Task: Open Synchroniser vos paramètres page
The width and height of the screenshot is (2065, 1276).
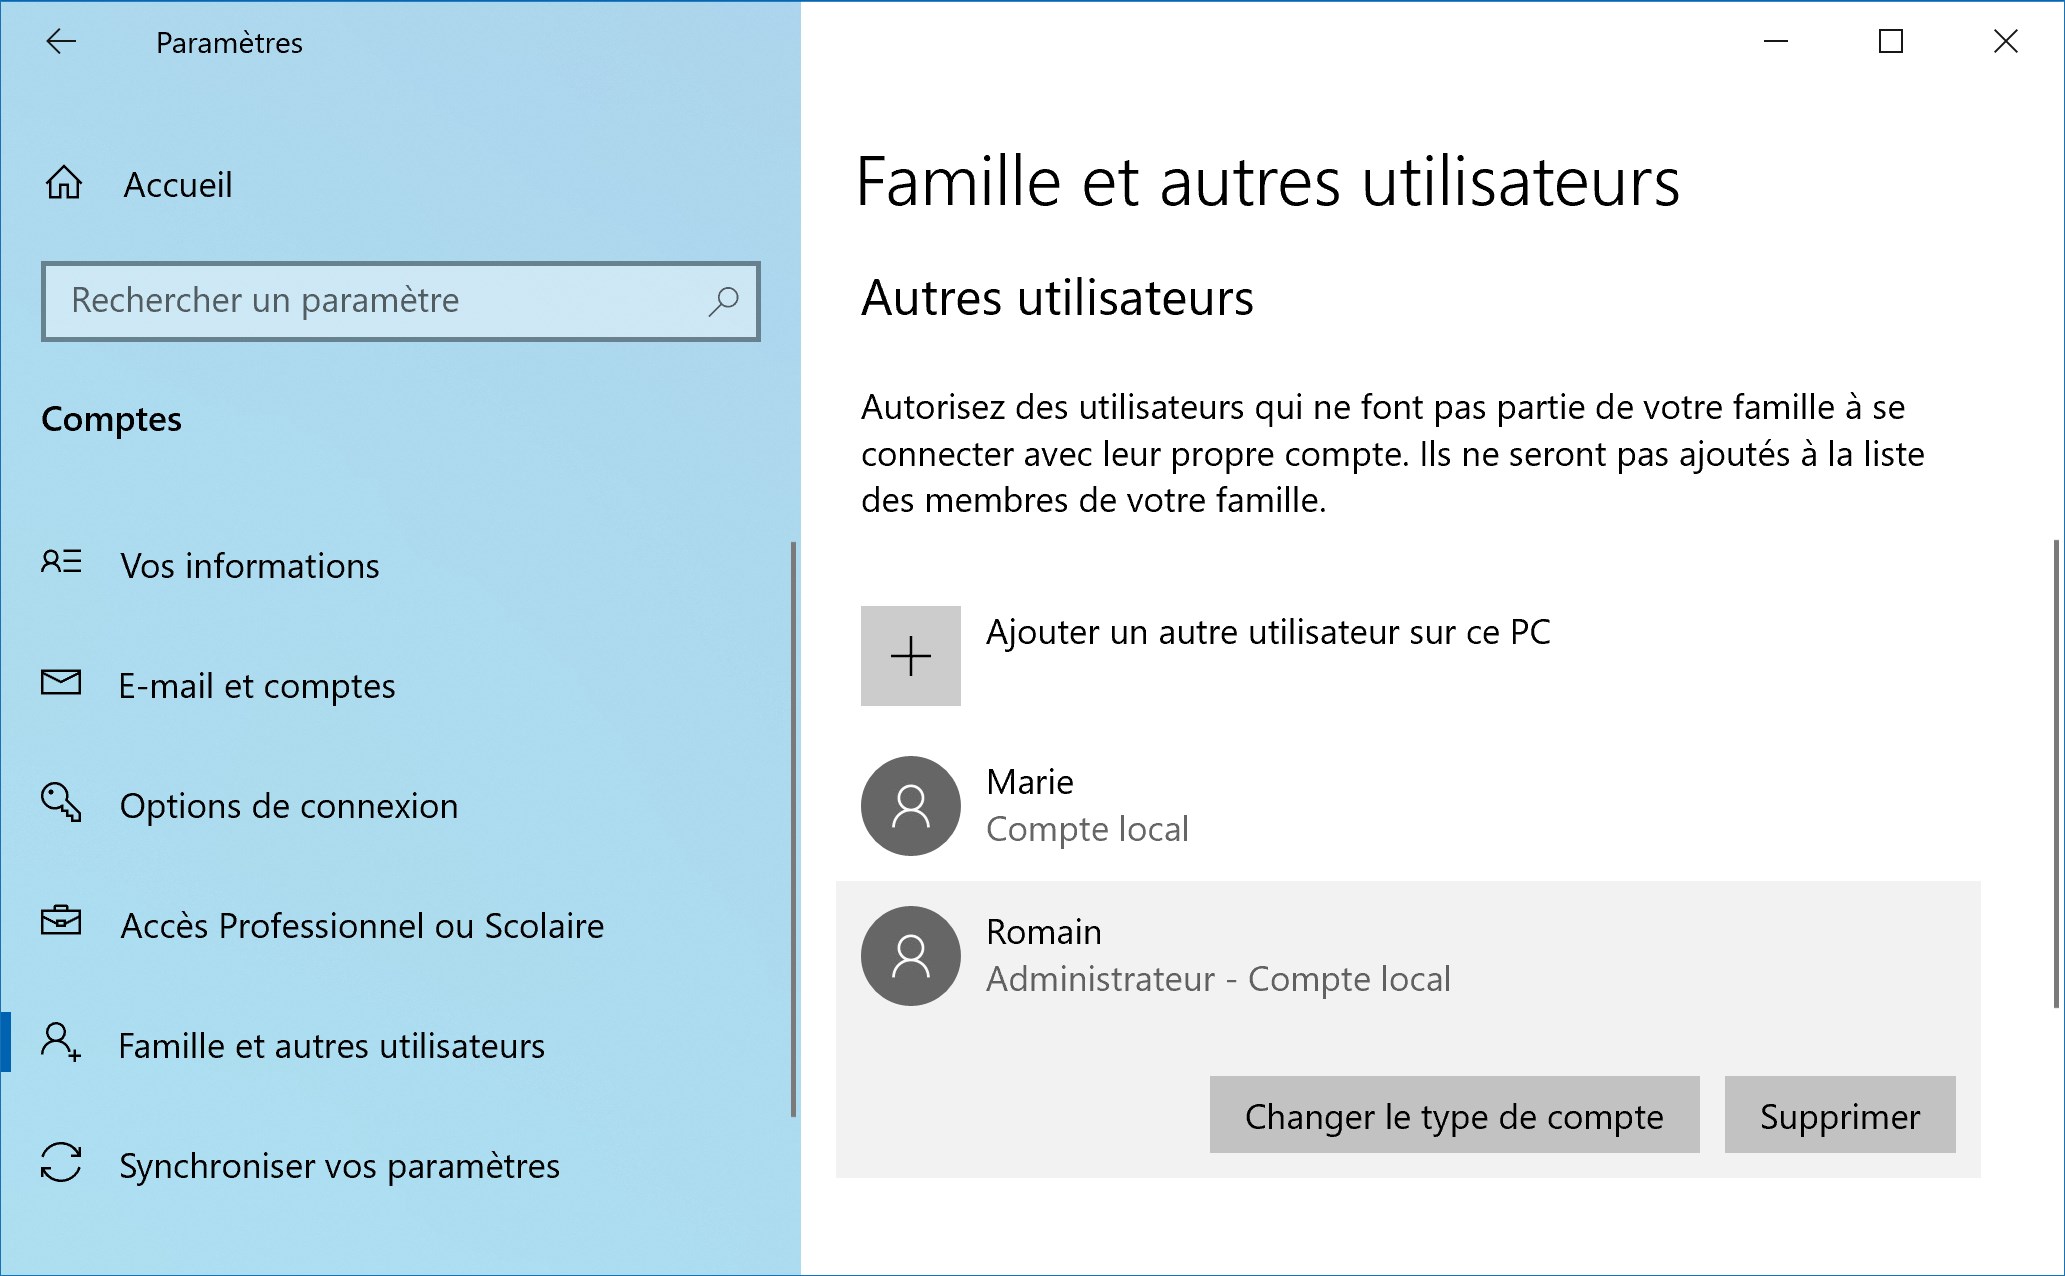Action: pos(339,1166)
